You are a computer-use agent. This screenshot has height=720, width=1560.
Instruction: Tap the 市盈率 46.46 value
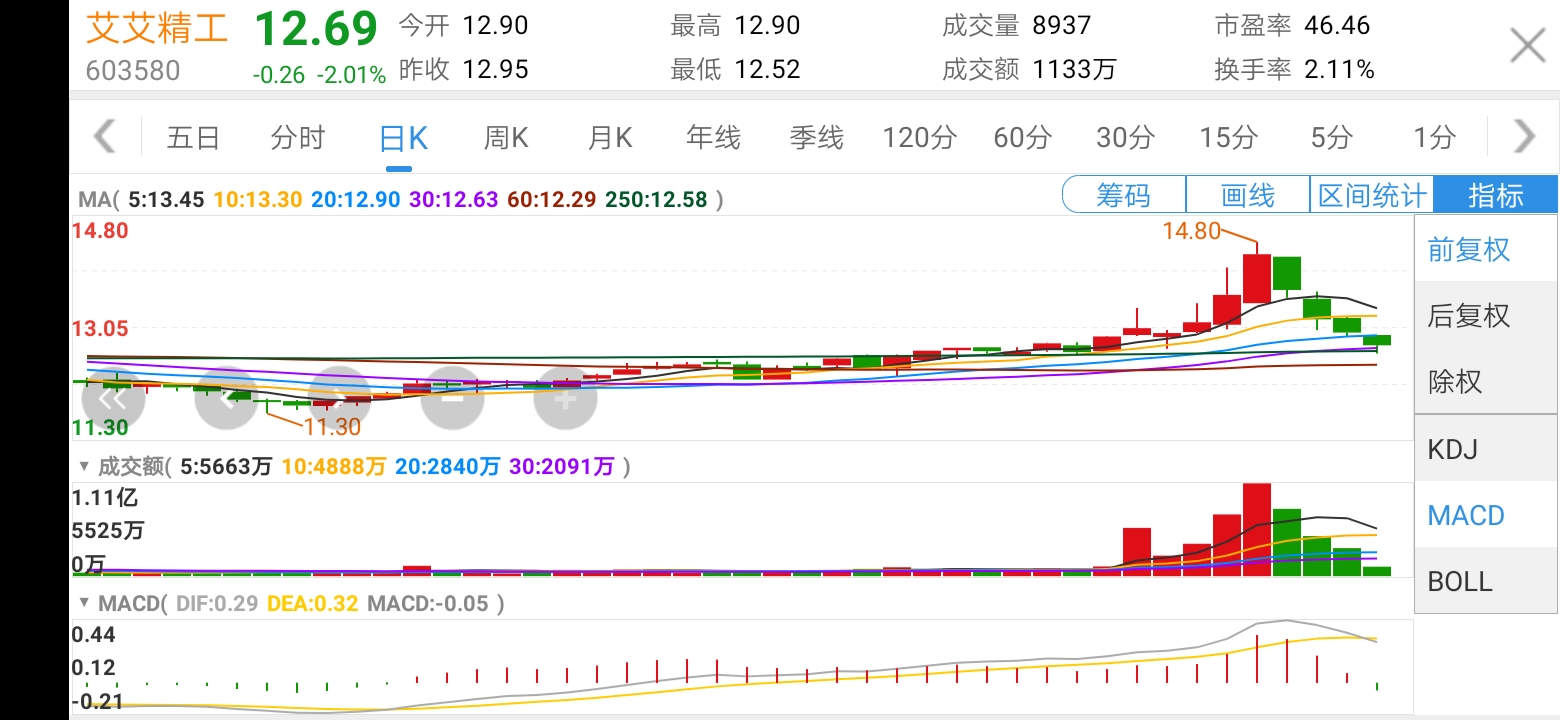pos(1337,25)
